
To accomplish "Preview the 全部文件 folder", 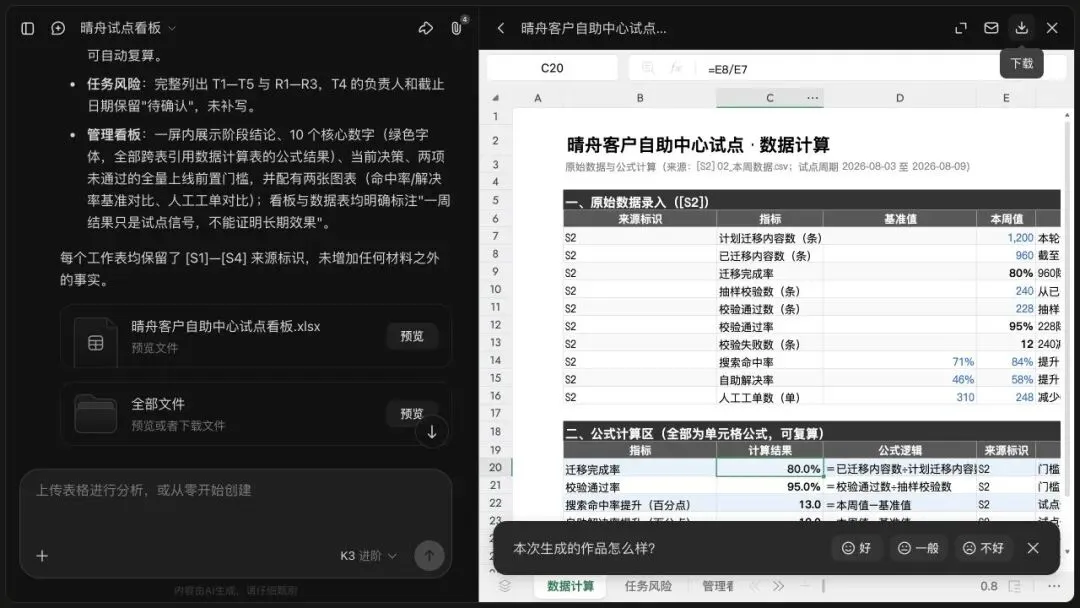I will [x=412, y=413].
